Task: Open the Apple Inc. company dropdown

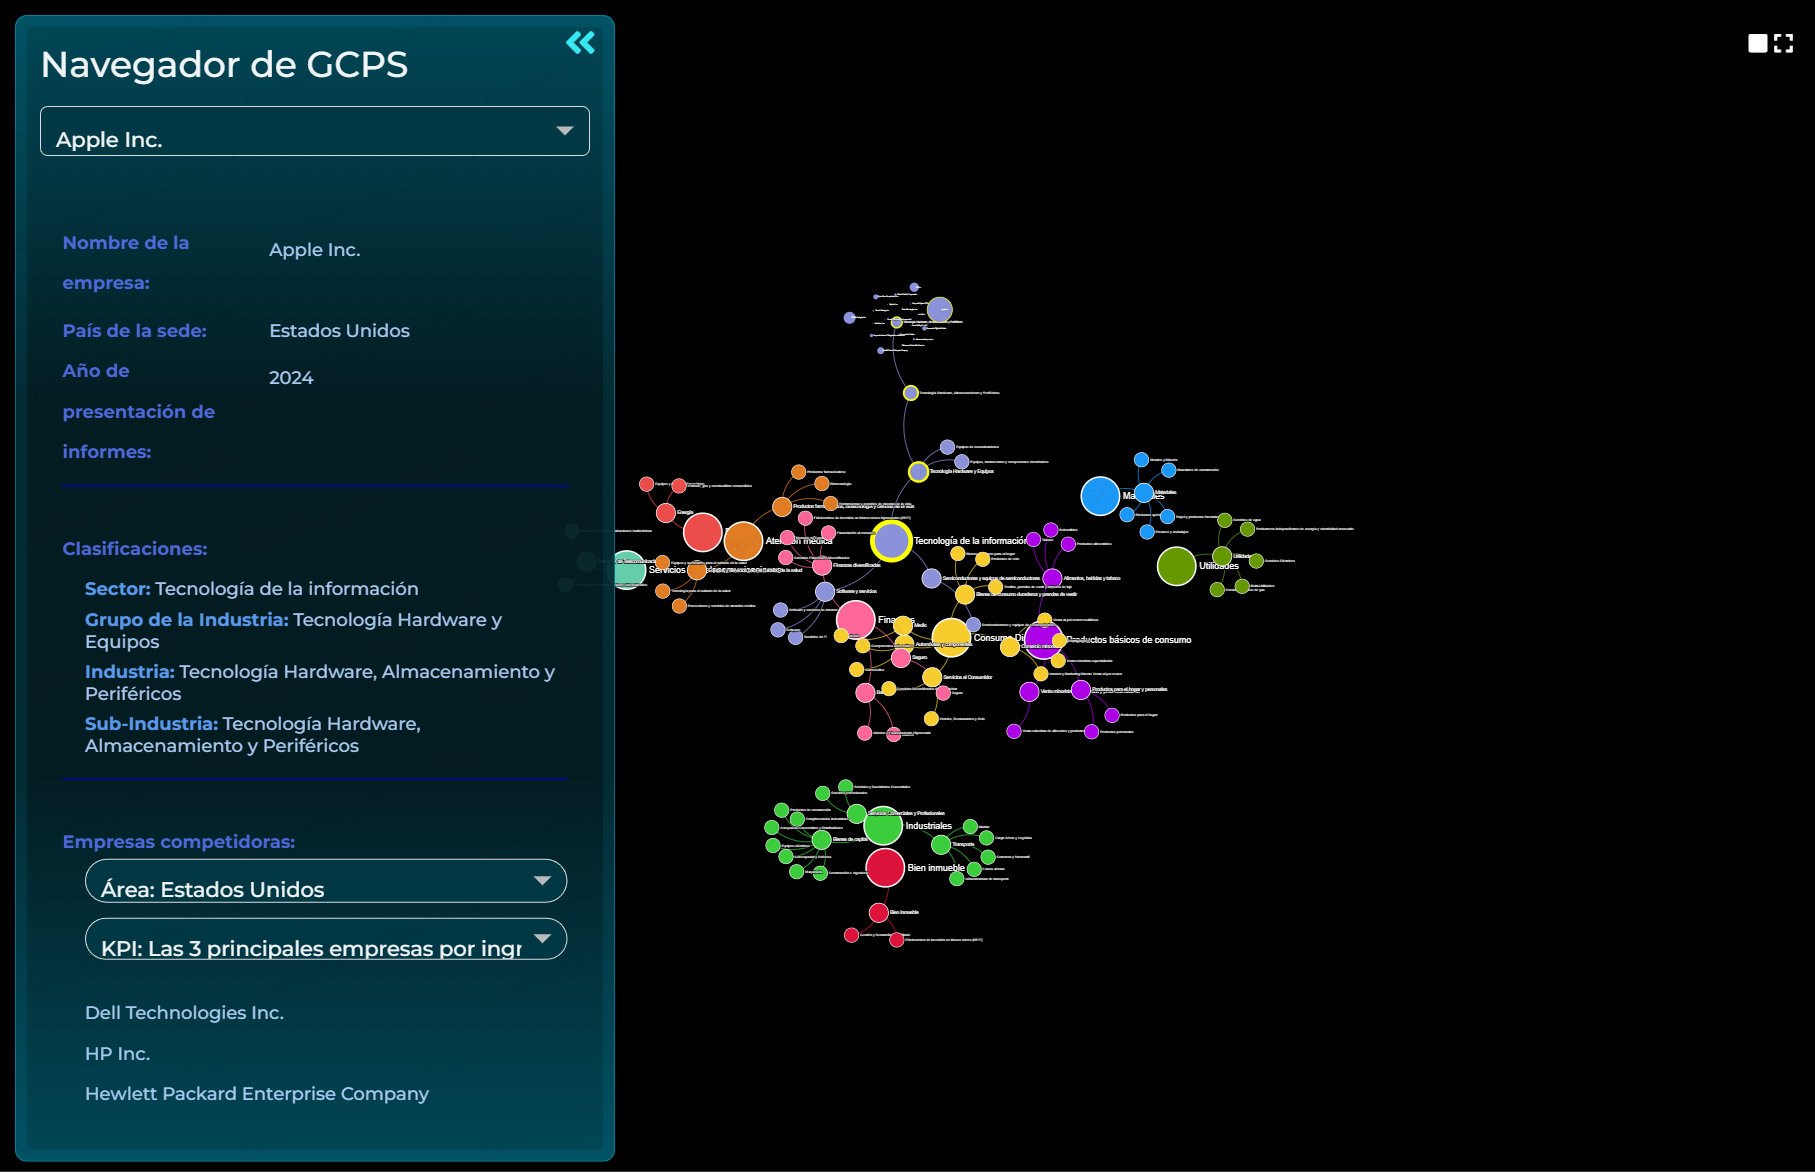Action: pos(315,131)
